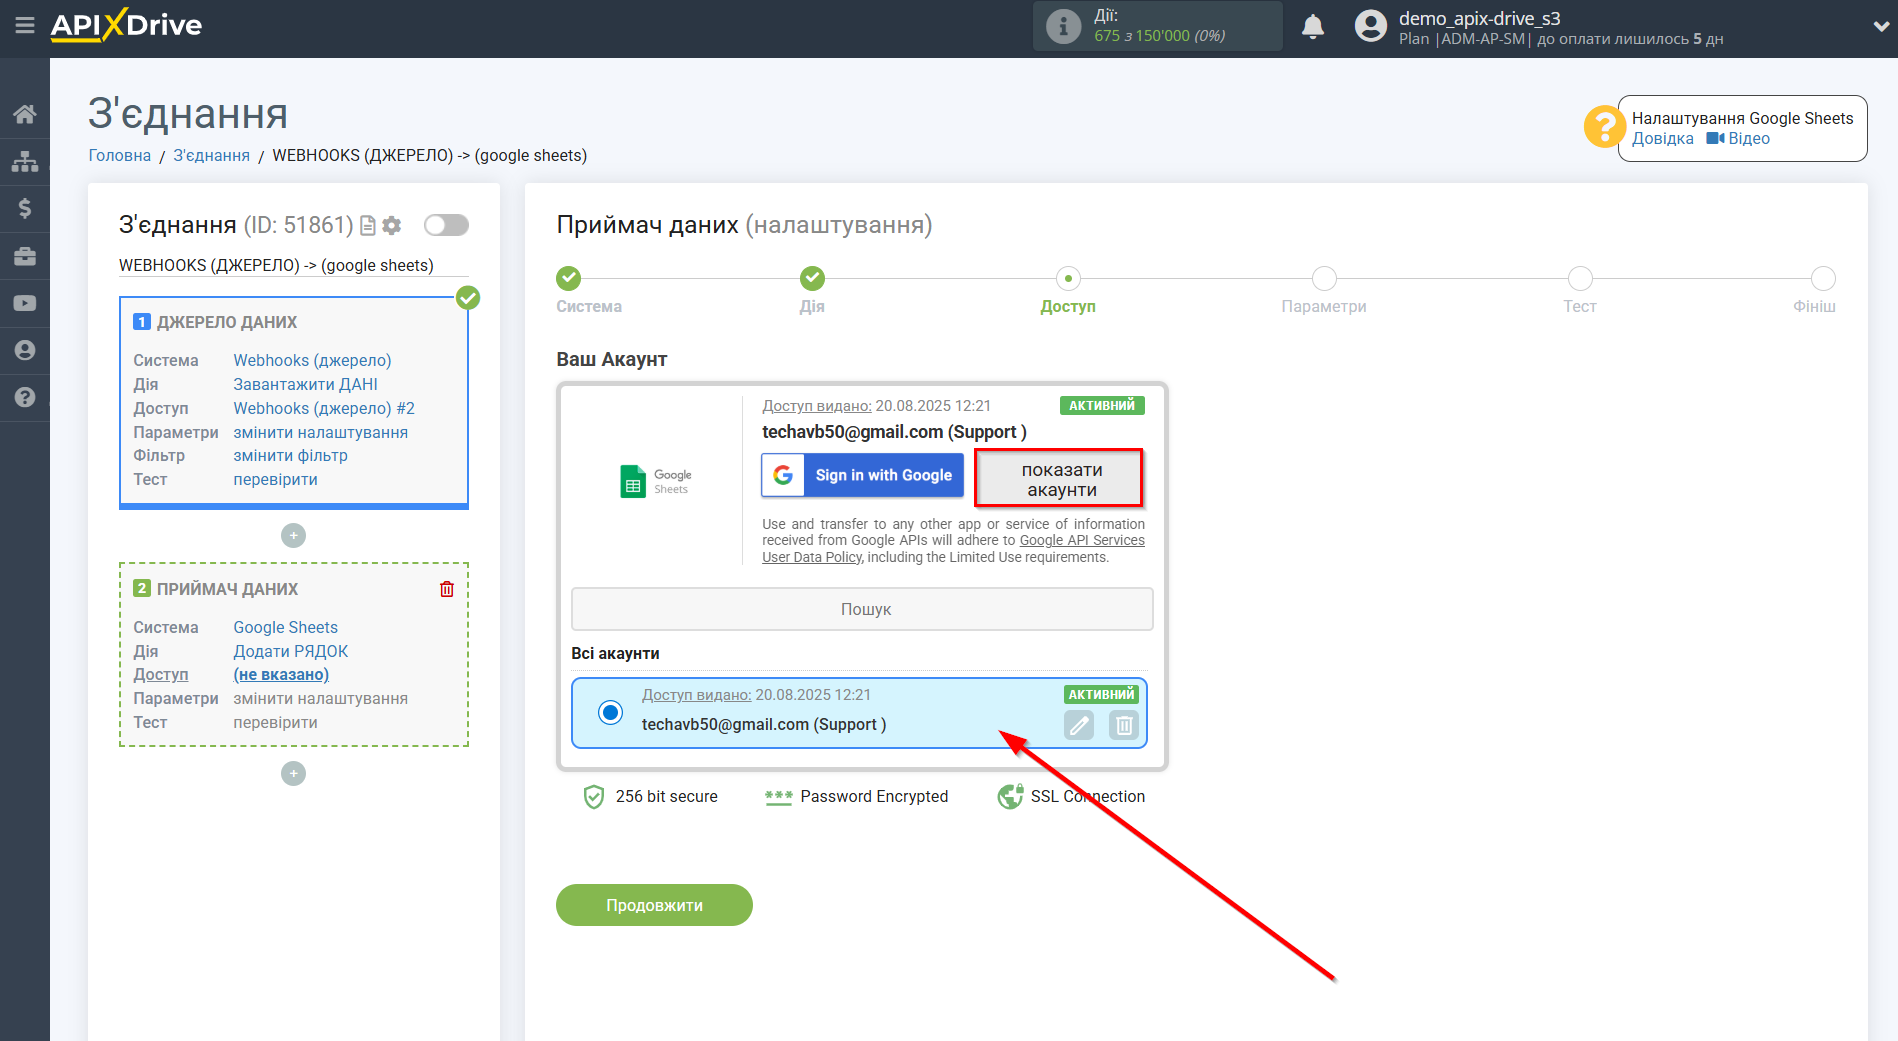Open Завантажити ДАНІ action link
1898x1041 pixels.
point(306,384)
